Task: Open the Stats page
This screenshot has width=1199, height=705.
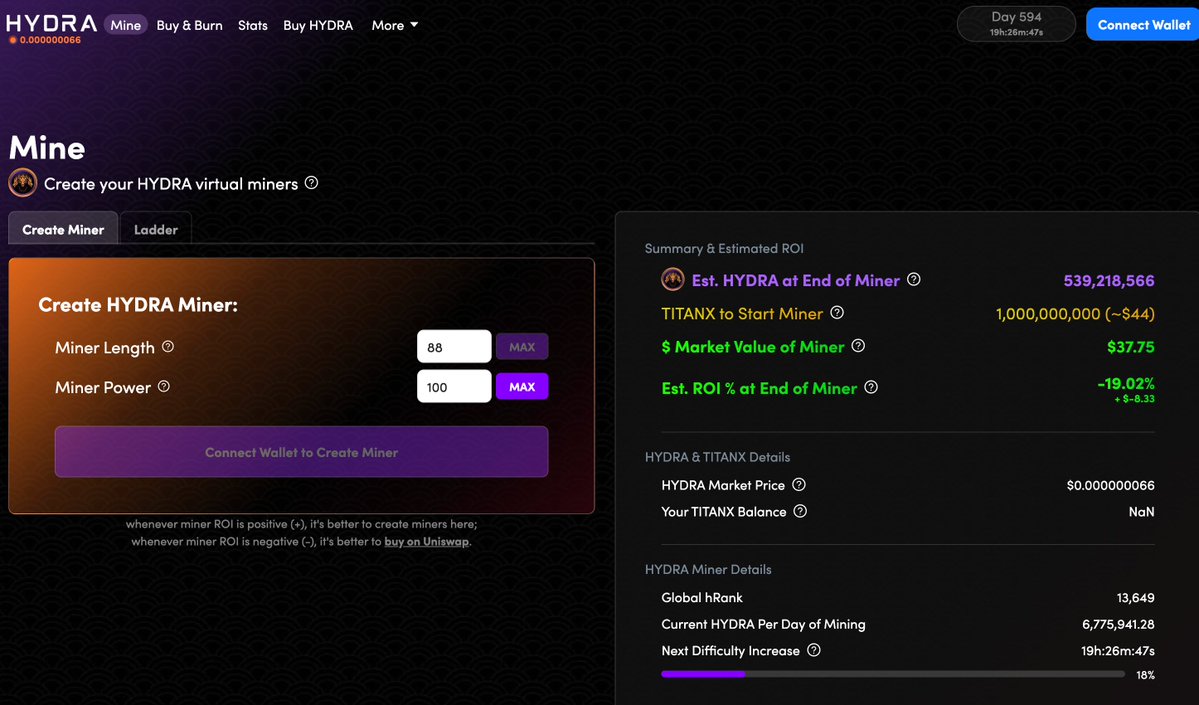Action: coord(252,25)
